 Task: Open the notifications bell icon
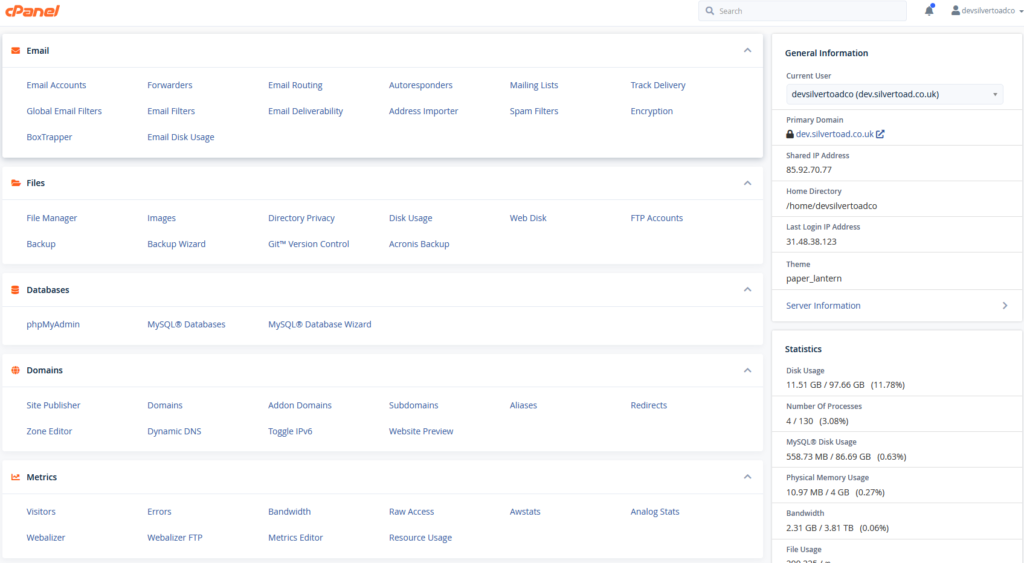pyautogui.click(x=929, y=11)
